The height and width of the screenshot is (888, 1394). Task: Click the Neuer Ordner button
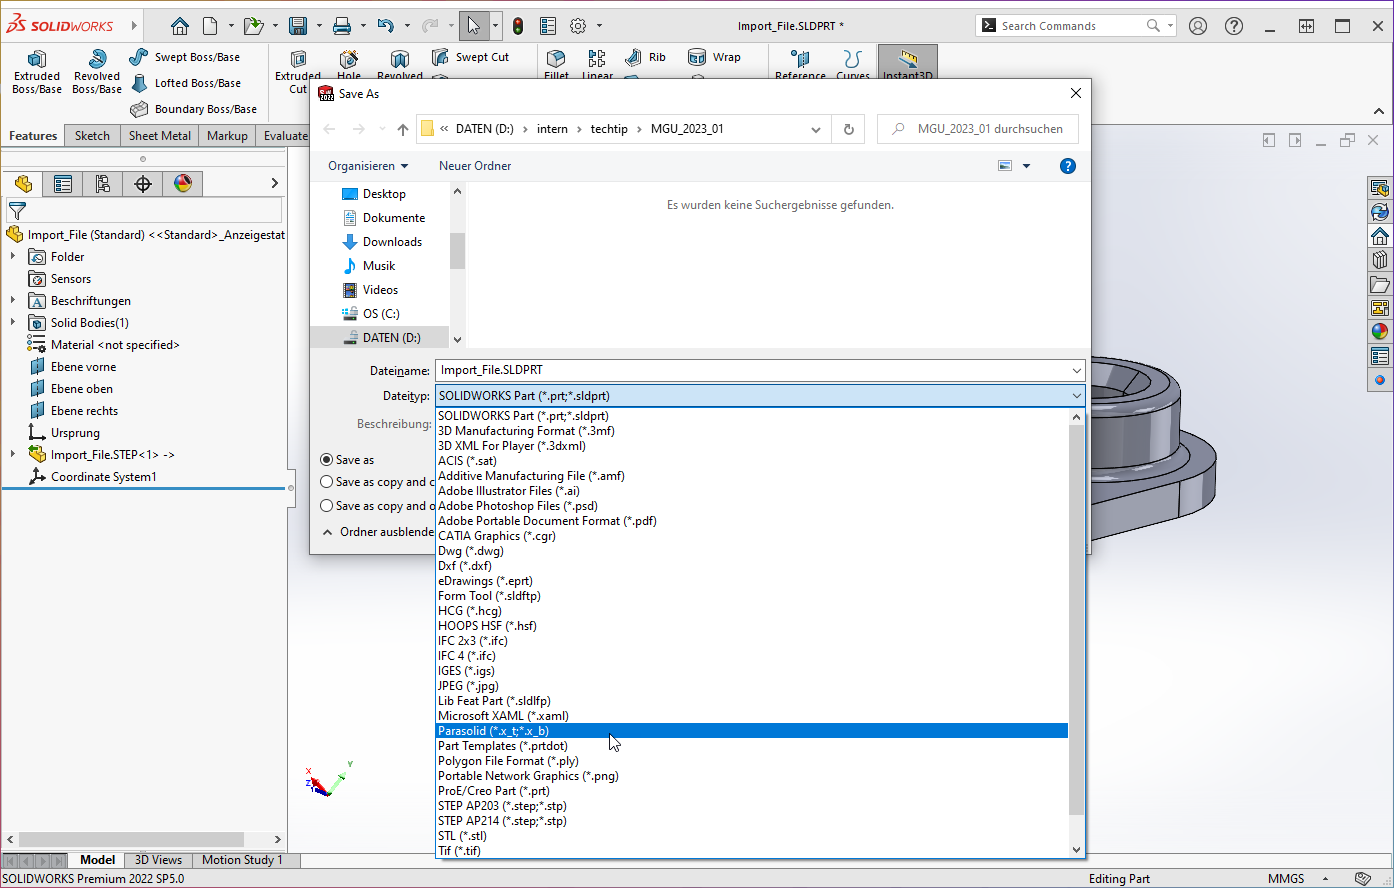point(475,166)
